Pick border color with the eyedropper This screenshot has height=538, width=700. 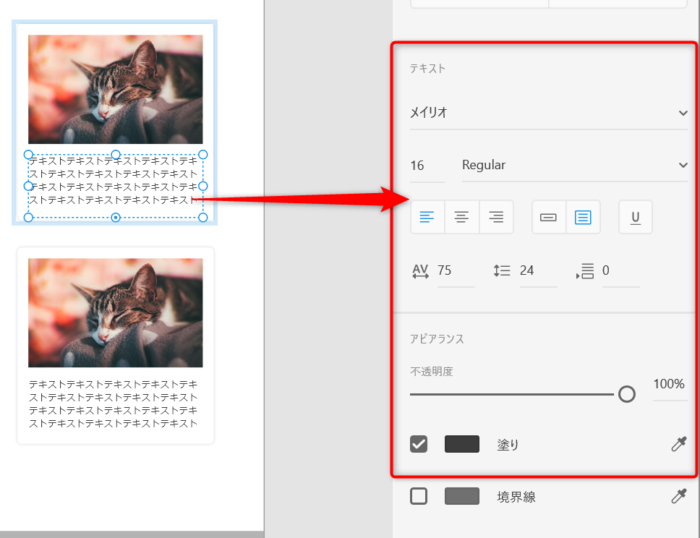pyautogui.click(x=678, y=496)
